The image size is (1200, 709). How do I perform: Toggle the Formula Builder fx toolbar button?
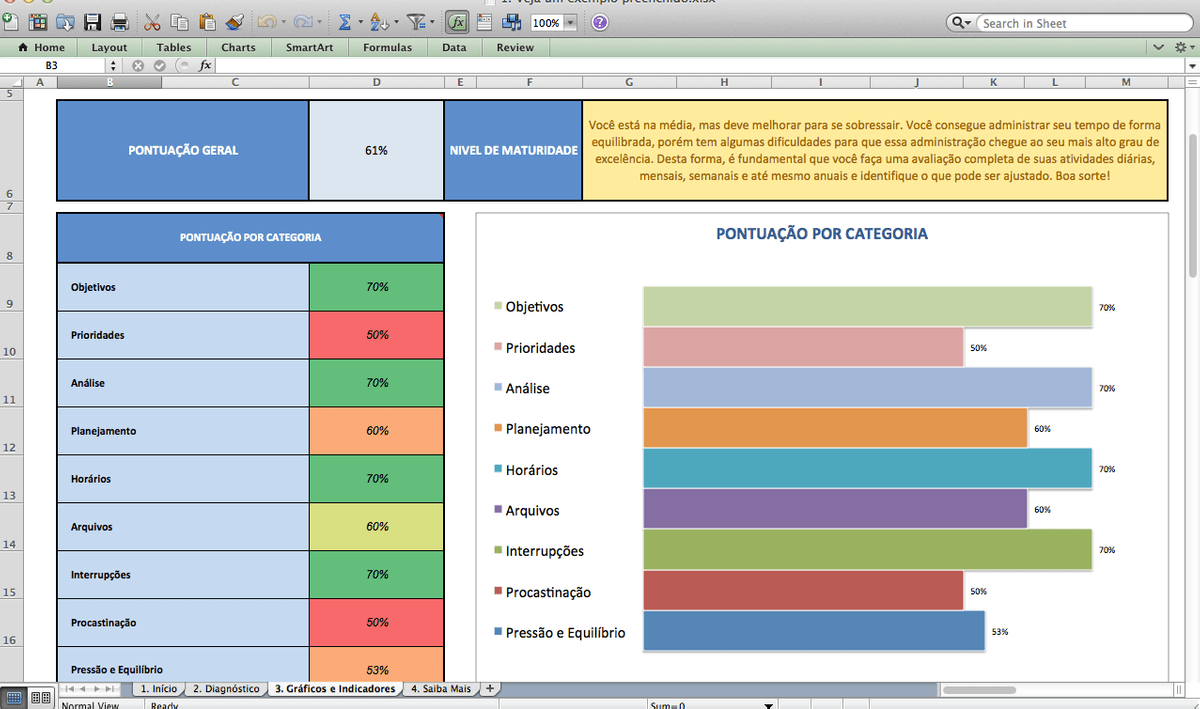pos(458,22)
